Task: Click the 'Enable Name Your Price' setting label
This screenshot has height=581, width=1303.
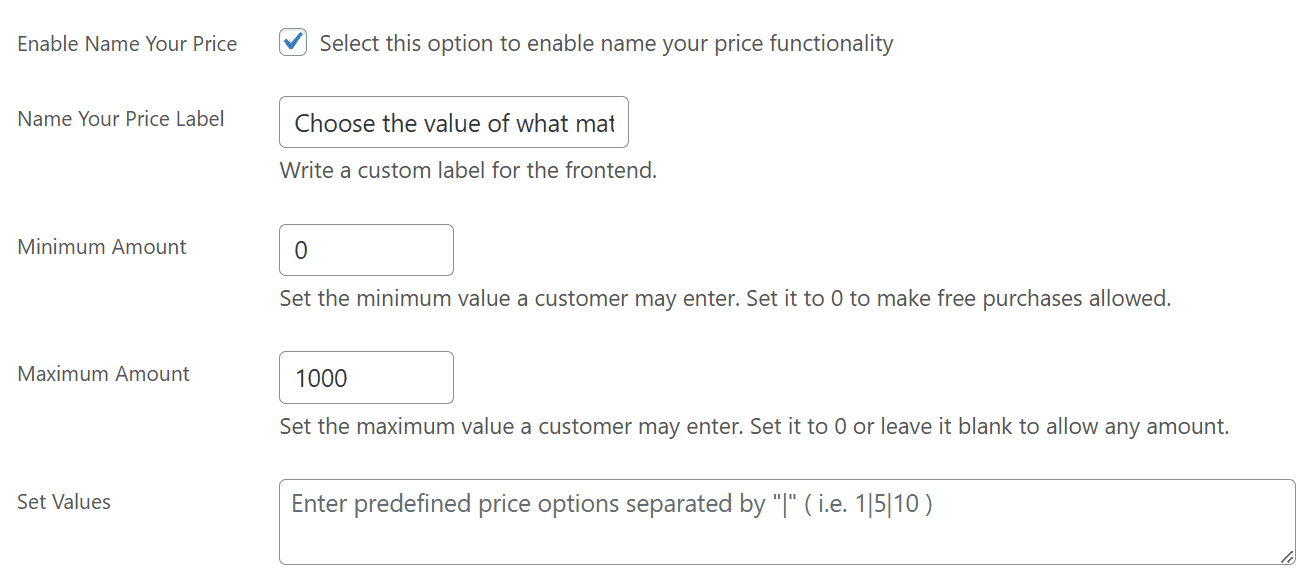Action: click(x=127, y=44)
